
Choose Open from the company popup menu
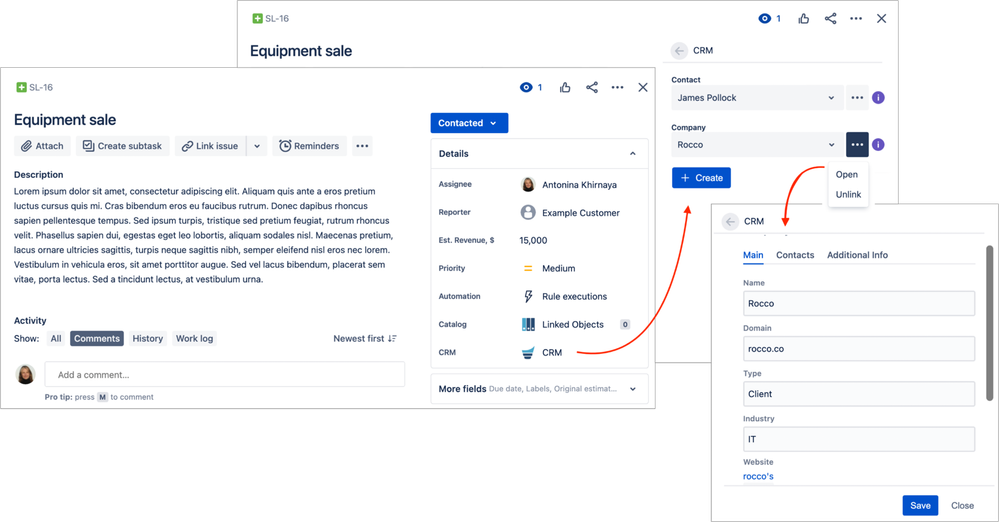pyautogui.click(x=847, y=175)
